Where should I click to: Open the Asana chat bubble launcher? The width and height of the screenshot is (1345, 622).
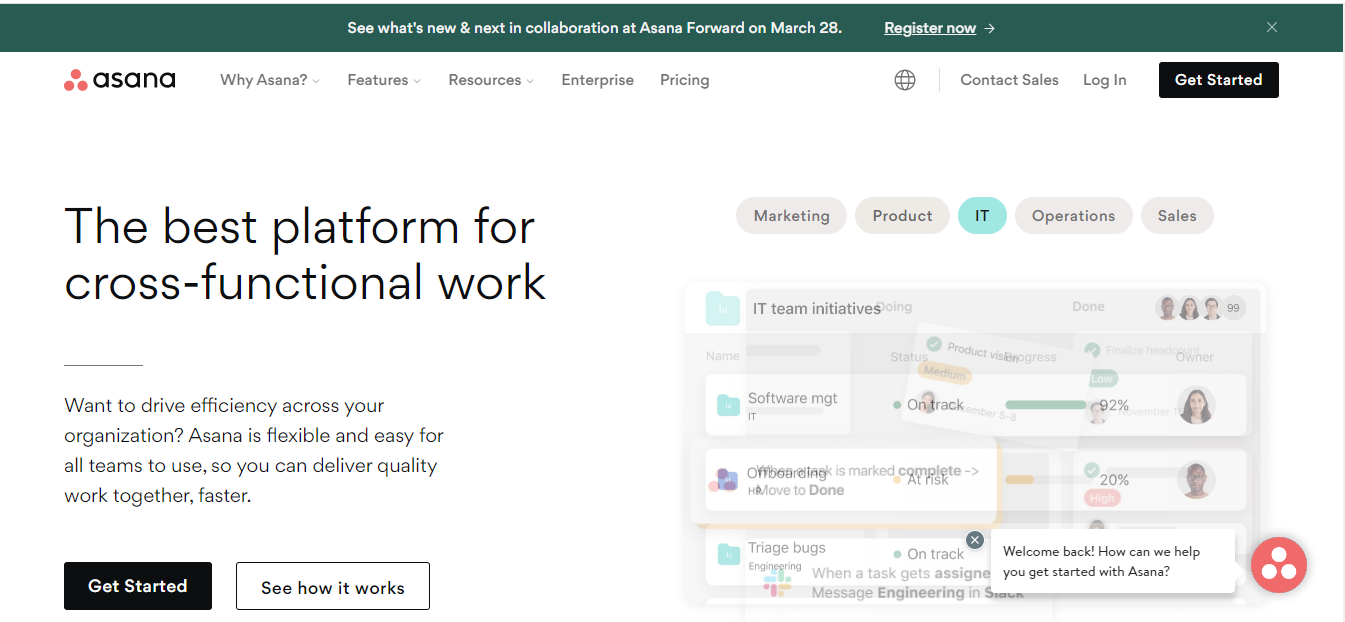(1279, 565)
